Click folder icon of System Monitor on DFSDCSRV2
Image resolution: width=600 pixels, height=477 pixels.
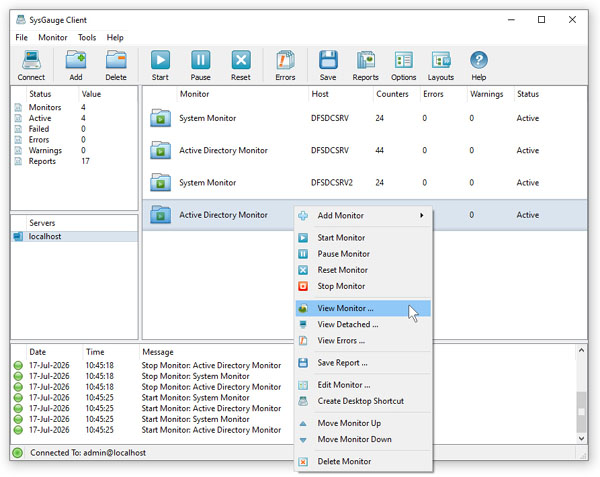tap(160, 182)
